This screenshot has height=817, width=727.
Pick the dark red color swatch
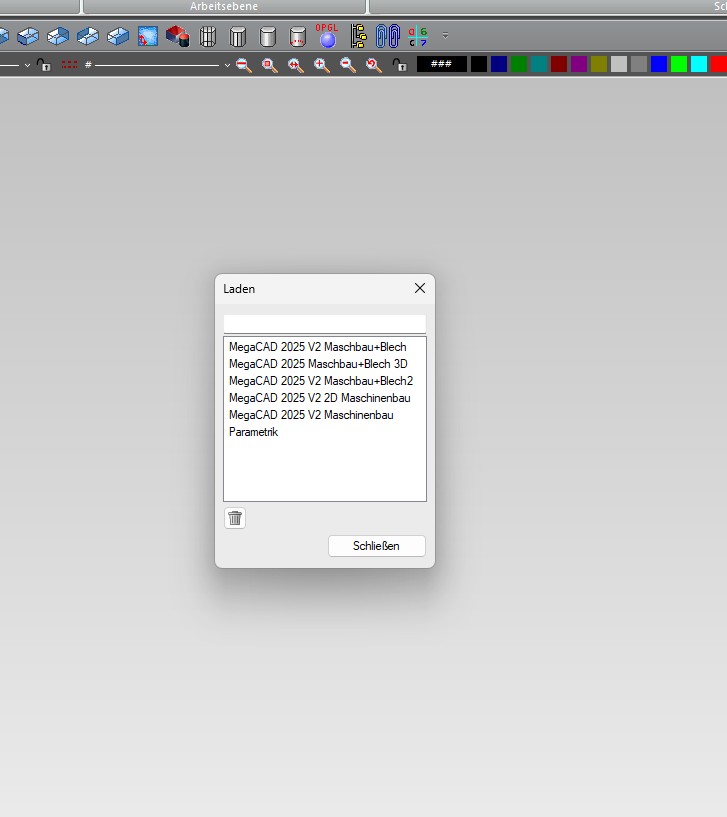tap(559, 64)
